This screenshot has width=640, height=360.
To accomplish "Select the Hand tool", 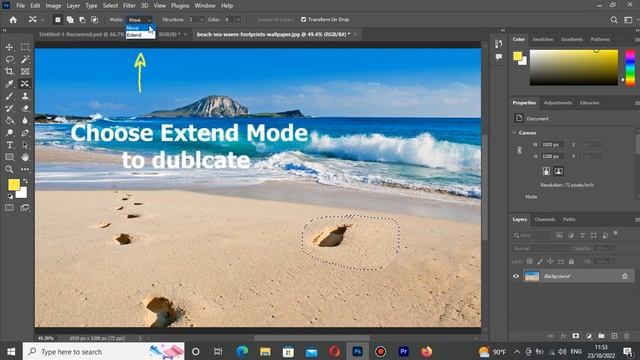I will 25,157.
